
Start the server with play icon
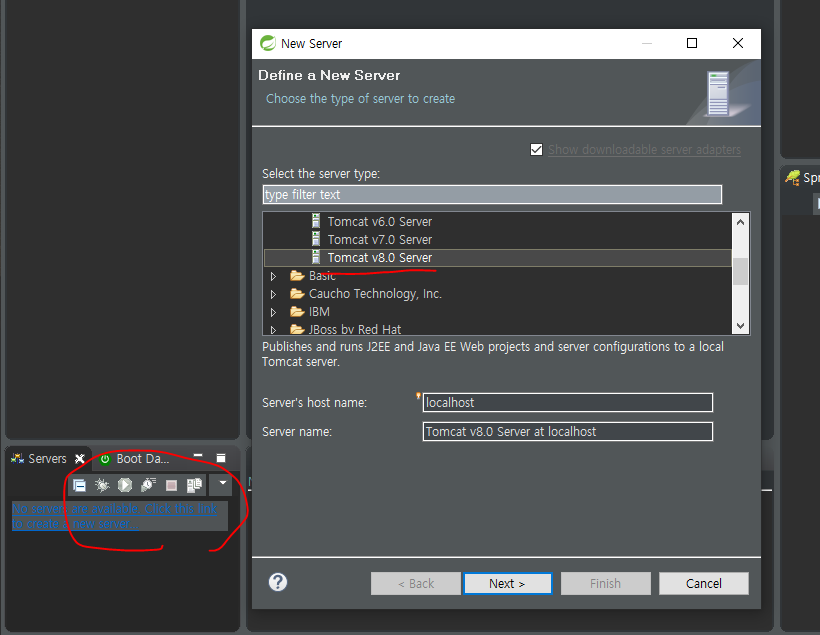coord(125,485)
